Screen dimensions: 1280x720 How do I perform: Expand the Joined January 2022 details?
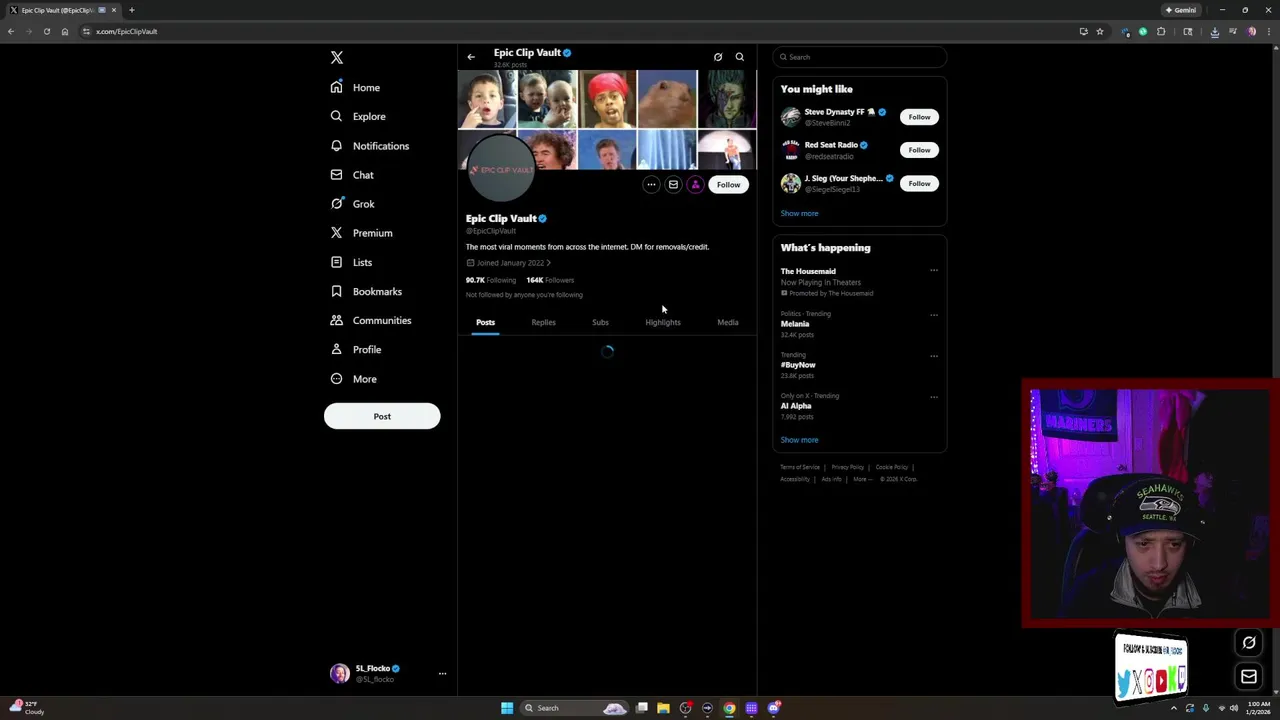pos(509,263)
